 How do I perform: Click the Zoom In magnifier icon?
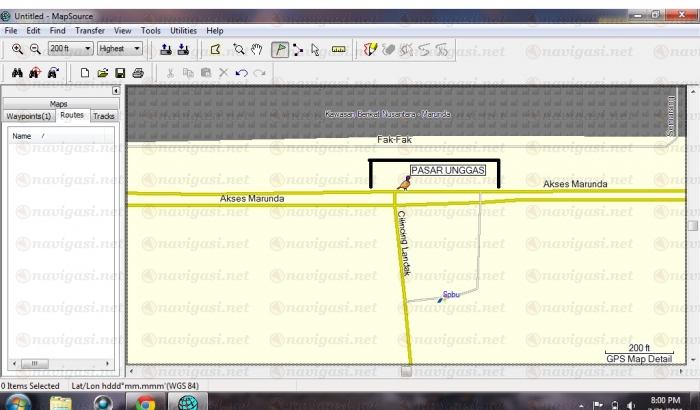coord(17,48)
